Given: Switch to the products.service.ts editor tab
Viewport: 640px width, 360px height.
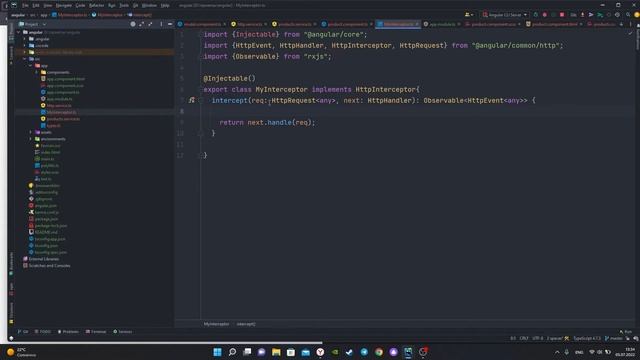Looking at the screenshot, I should point(292,24).
